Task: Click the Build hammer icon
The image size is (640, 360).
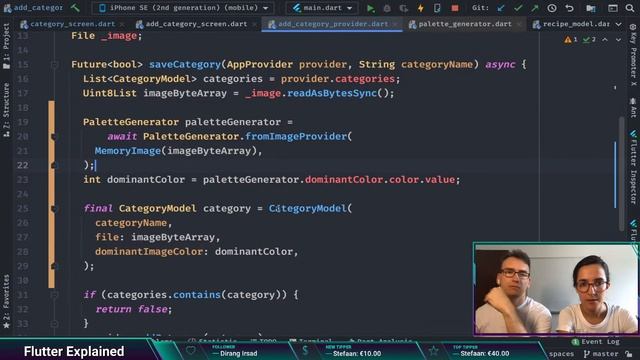Action: click(75, 7)
